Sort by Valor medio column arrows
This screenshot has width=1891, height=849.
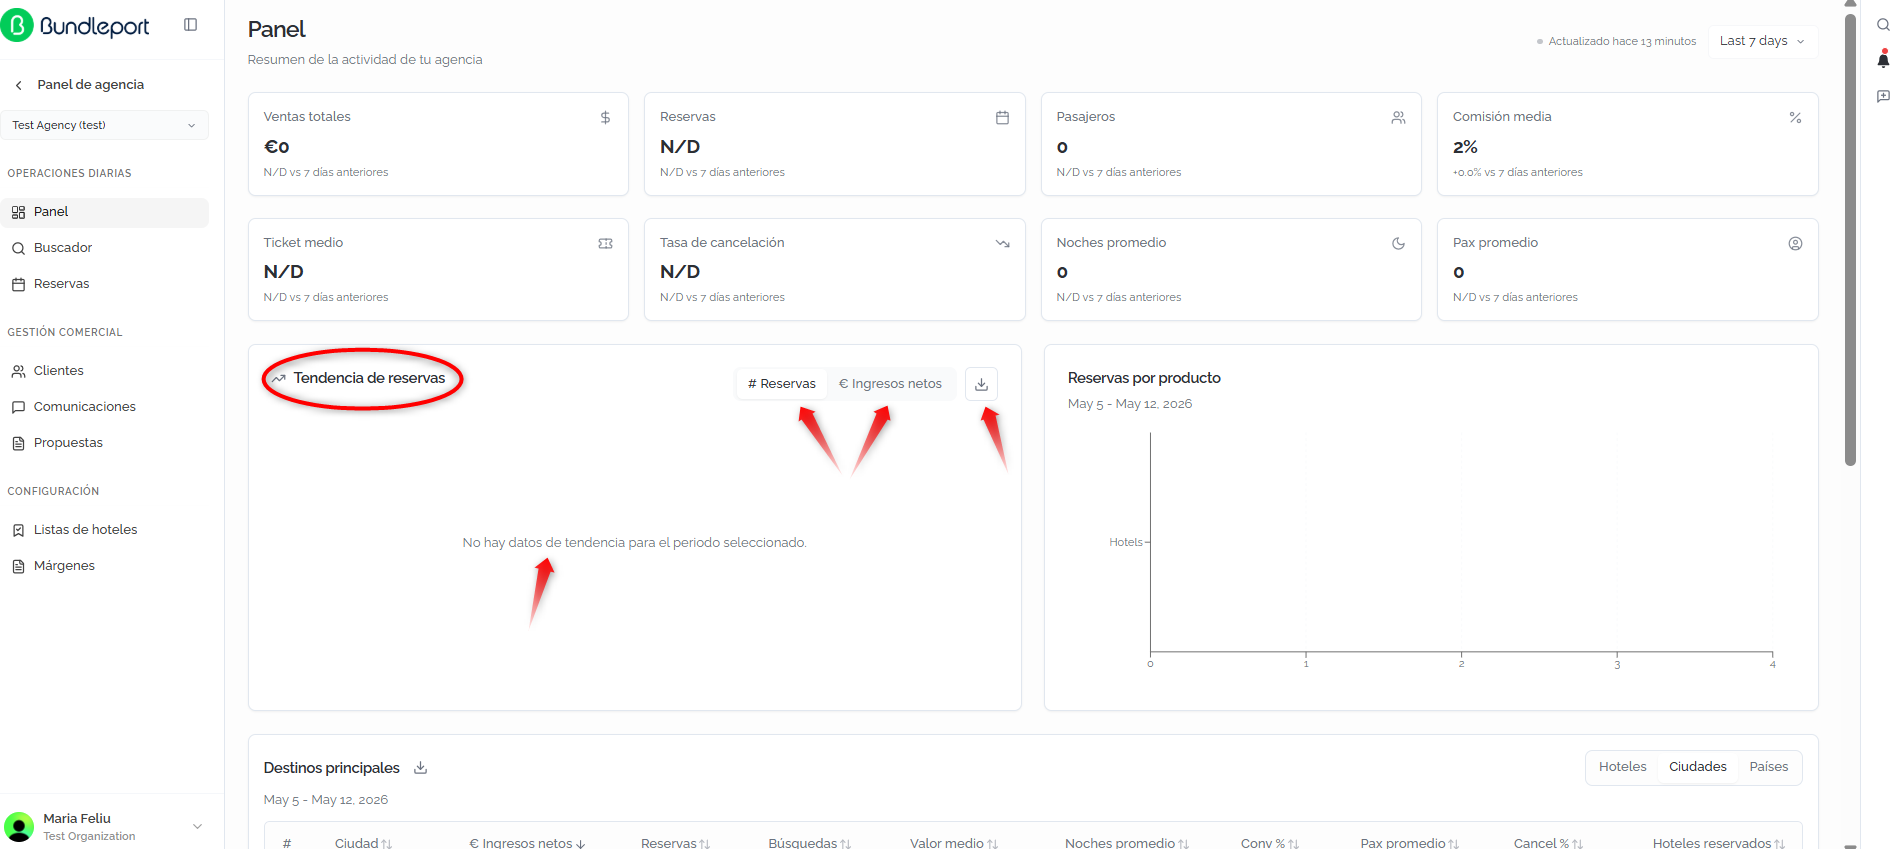993,844
